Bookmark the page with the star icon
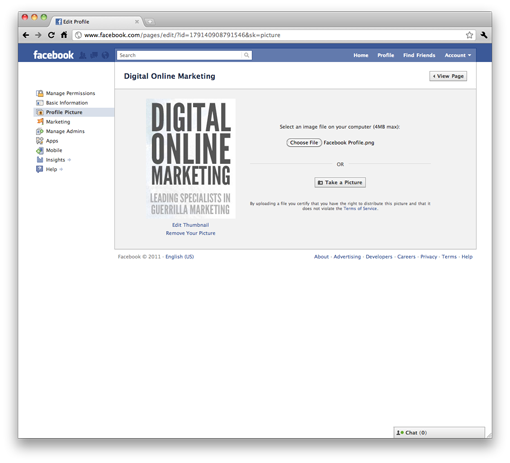Image resolution: width=510 pixels, height=463 pixels. pyautogui.click(x=469, y=35)
